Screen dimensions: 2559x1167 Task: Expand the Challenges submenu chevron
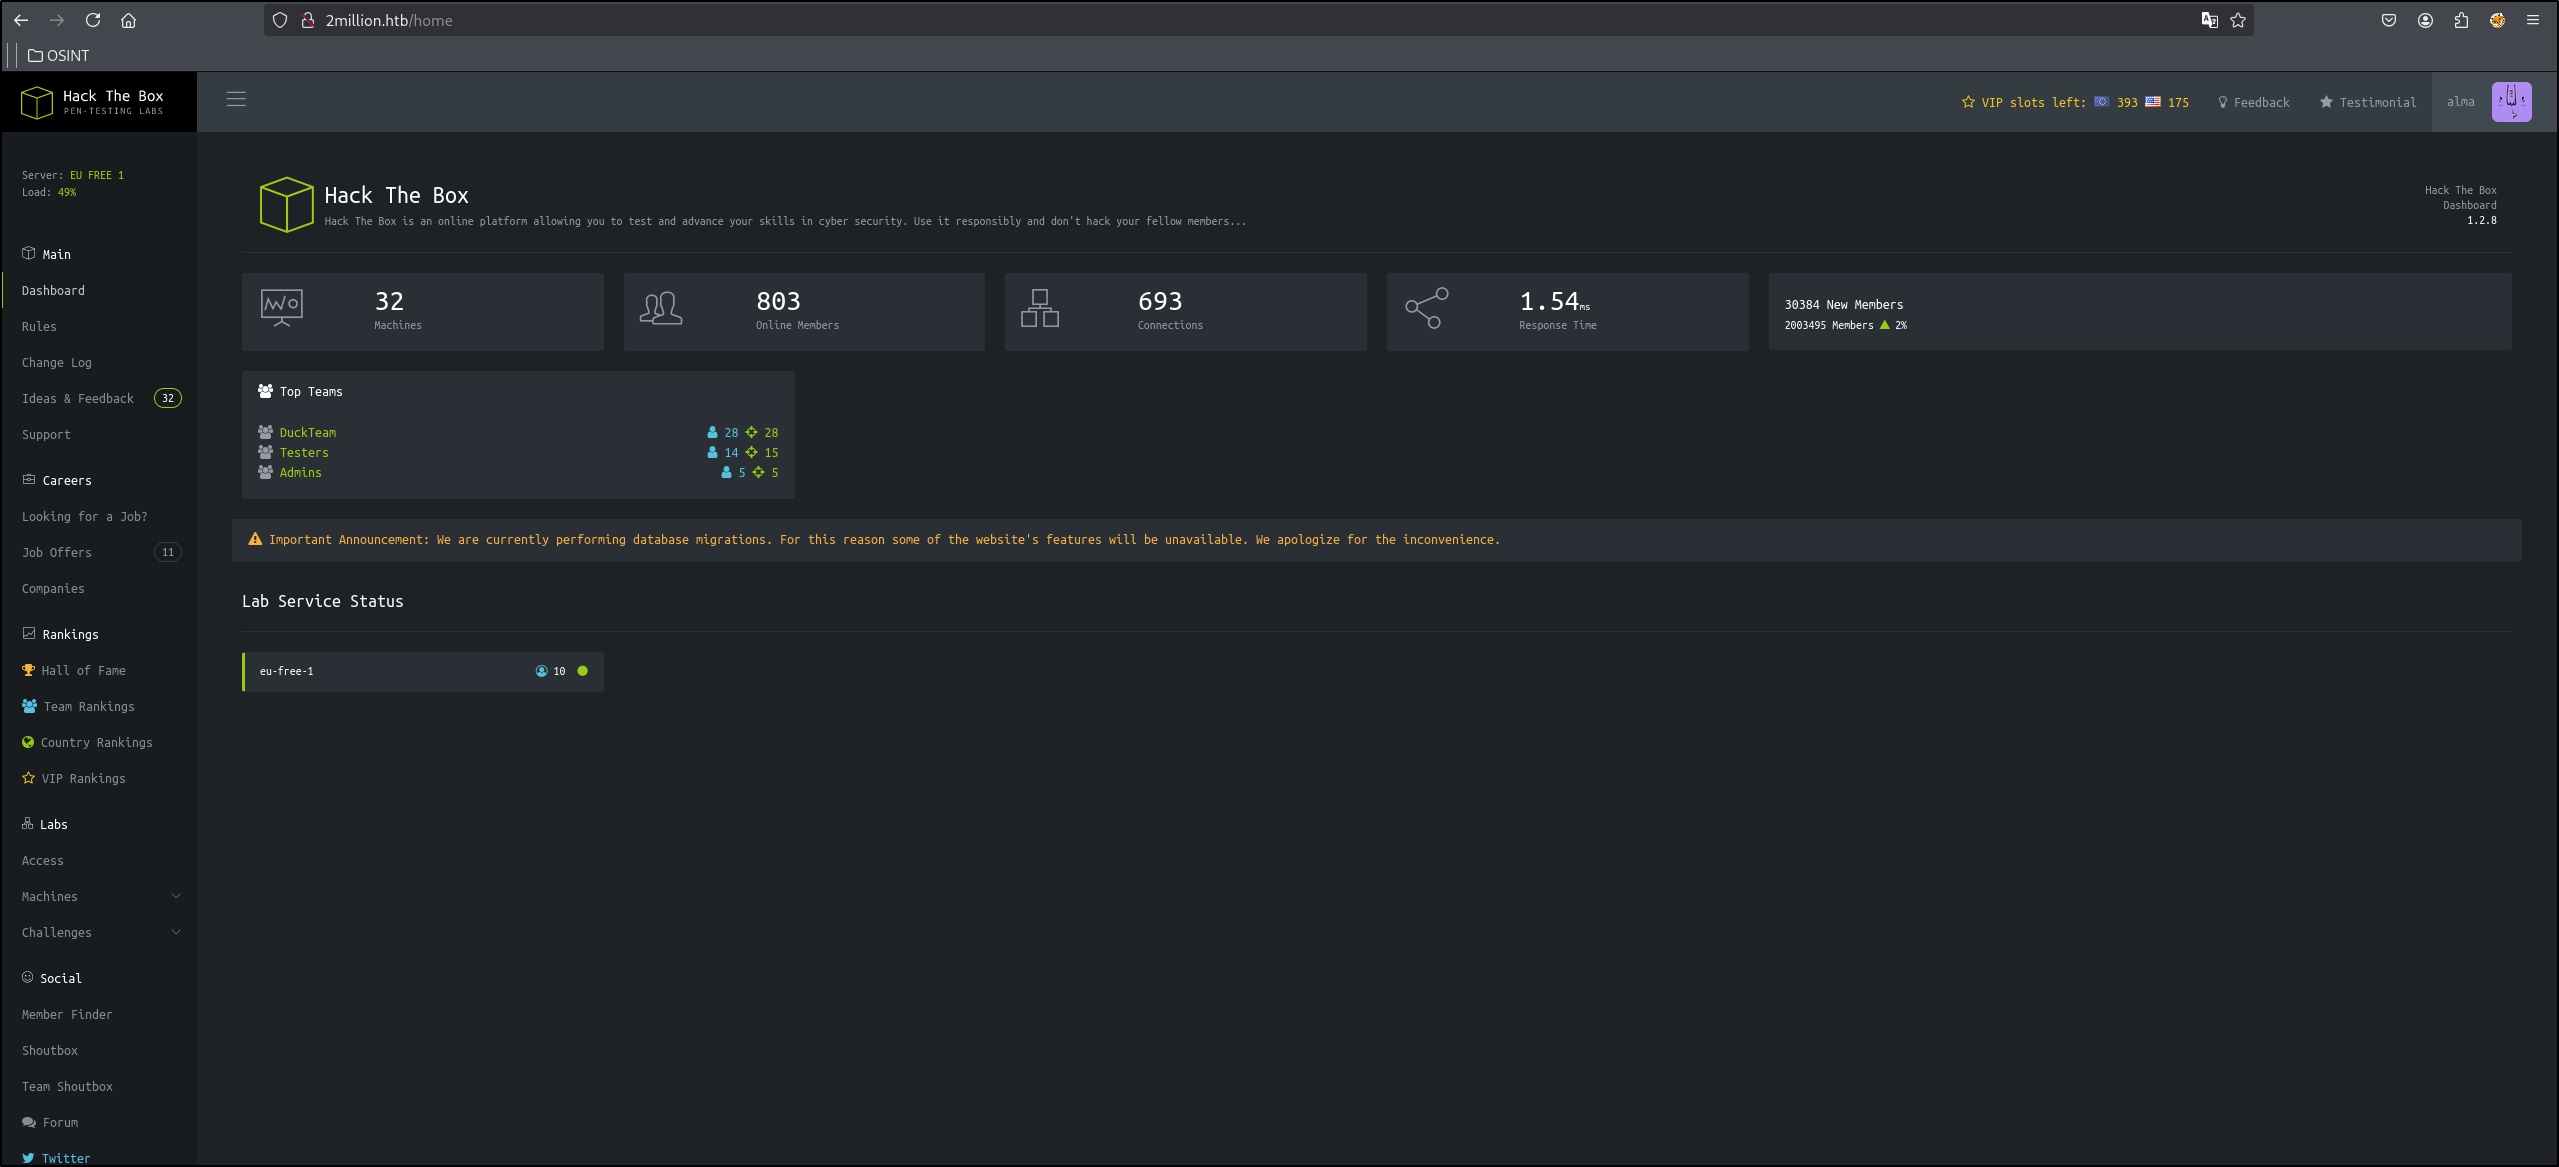click(x=176, y=932)
